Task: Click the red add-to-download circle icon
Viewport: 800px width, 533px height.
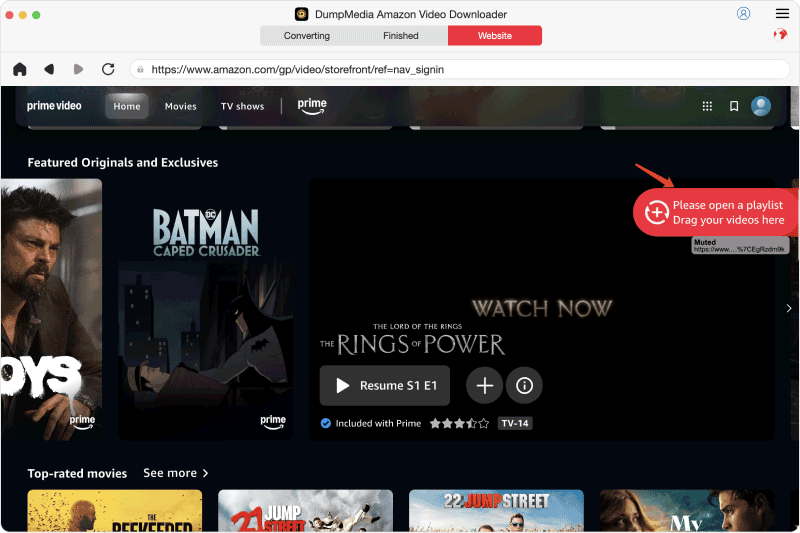Action: (656, 212)
